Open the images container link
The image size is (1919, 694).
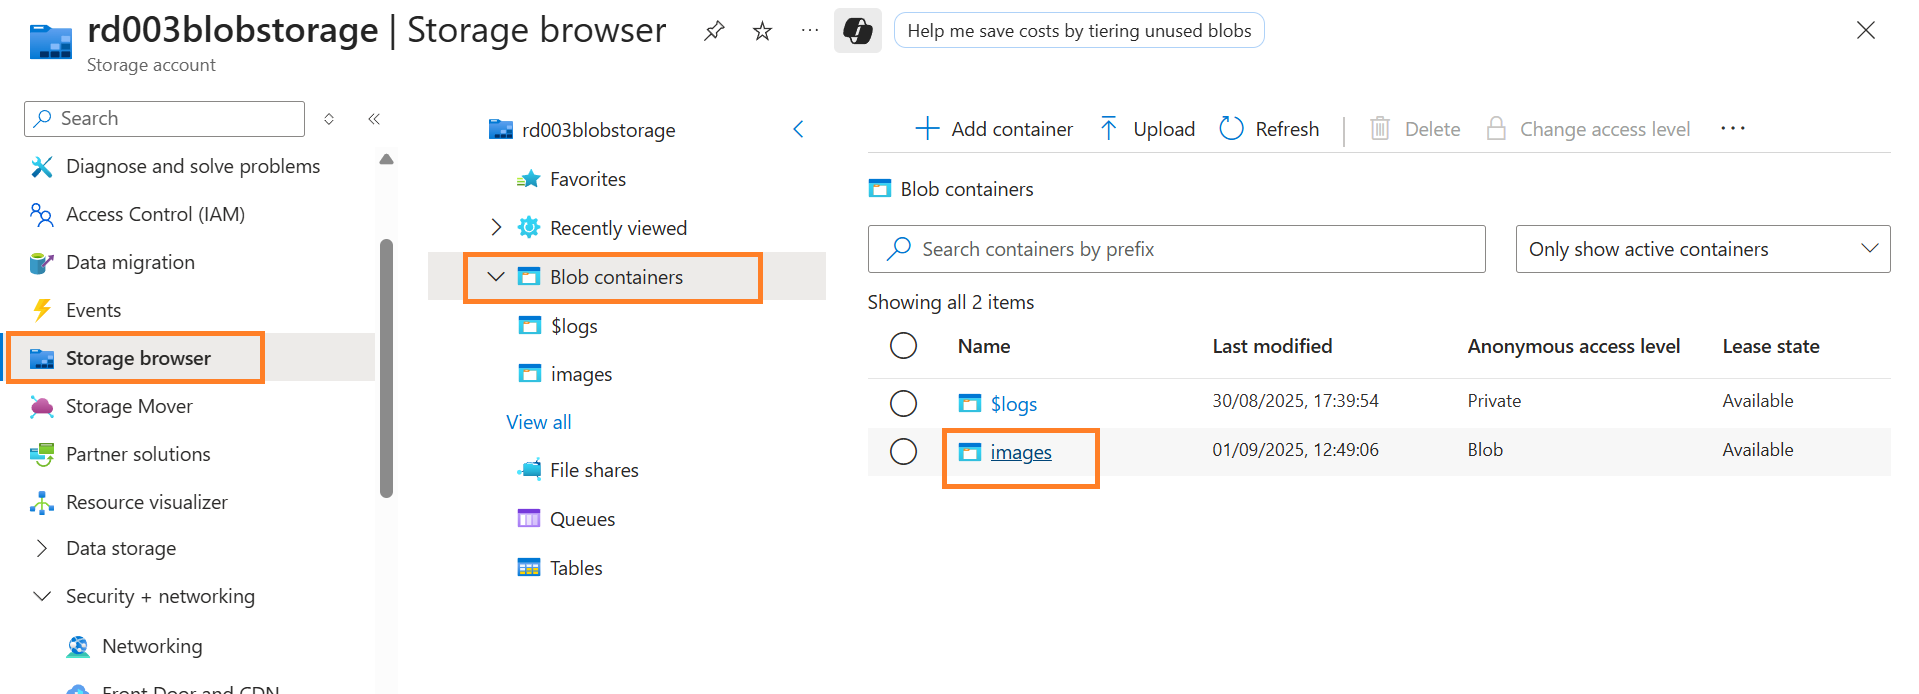(1020, 452)
